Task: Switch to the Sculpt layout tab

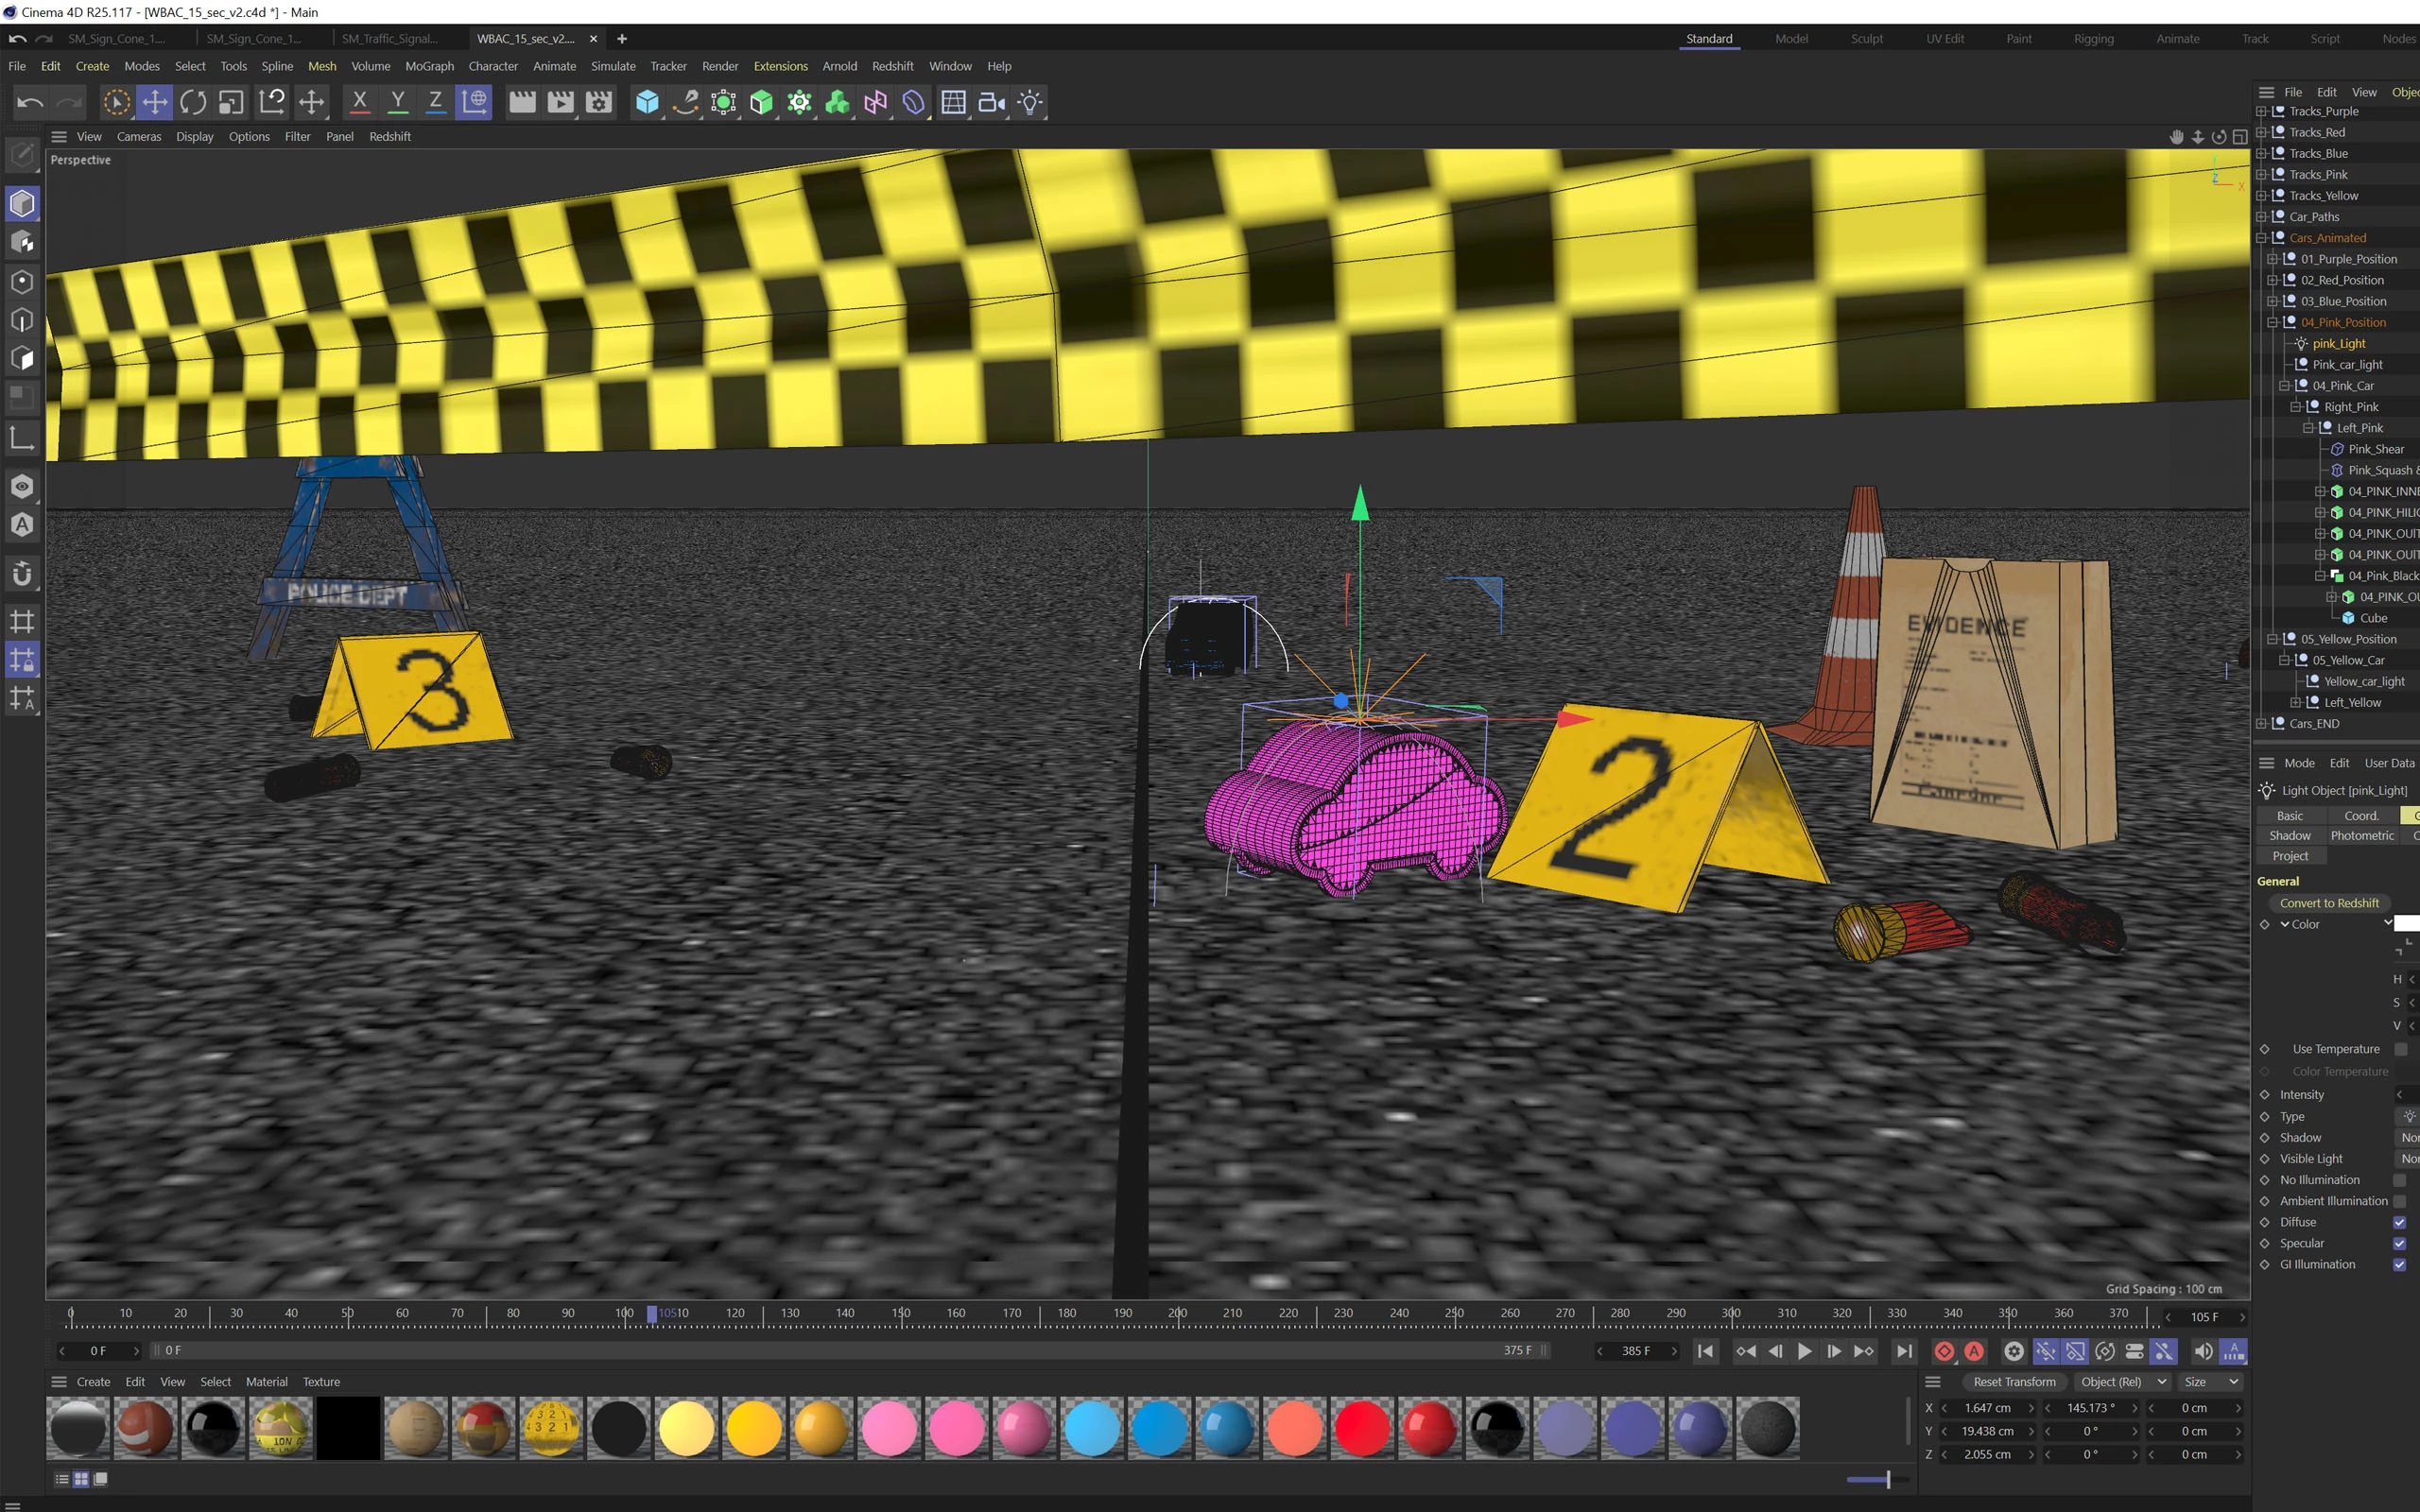Action: click(x=1866, y=39)
